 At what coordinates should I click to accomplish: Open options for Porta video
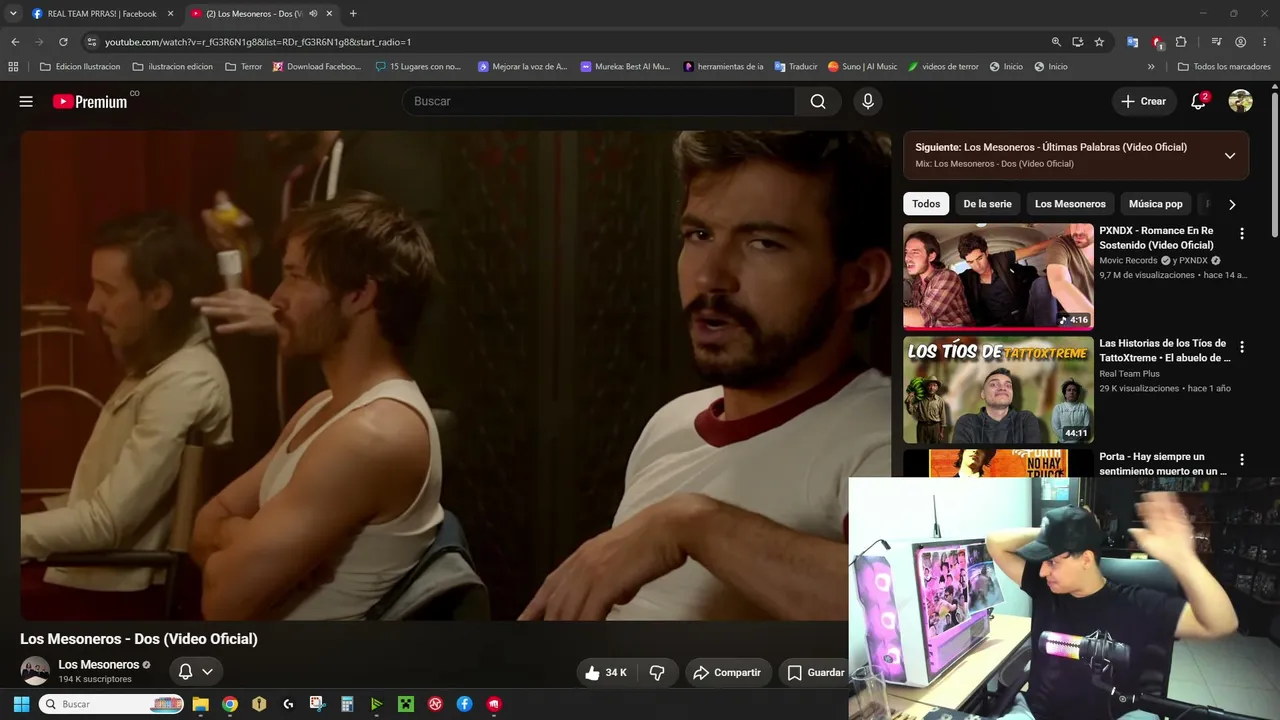[1242, 460]
